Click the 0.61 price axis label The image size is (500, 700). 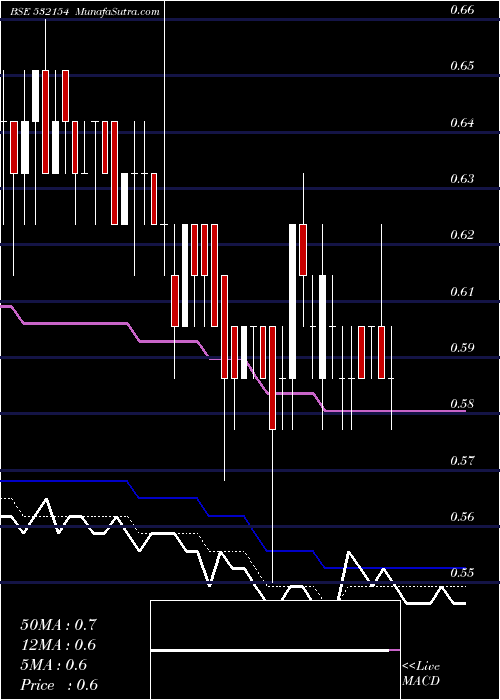pyautogui.click(x=462, y=292)
